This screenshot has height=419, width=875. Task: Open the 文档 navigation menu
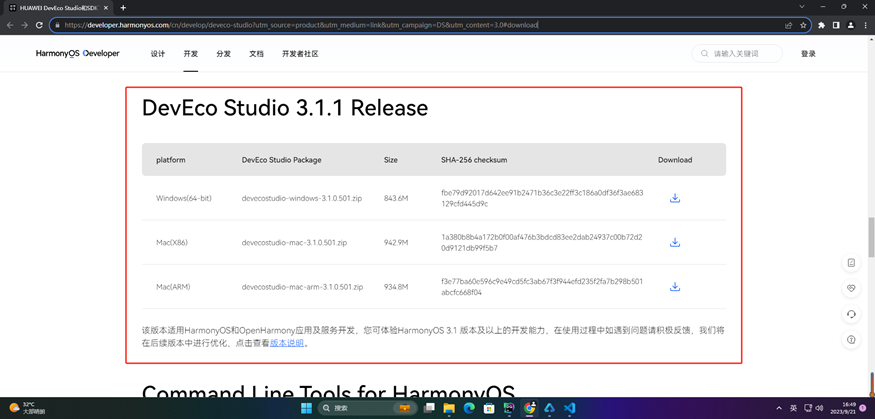256,54
